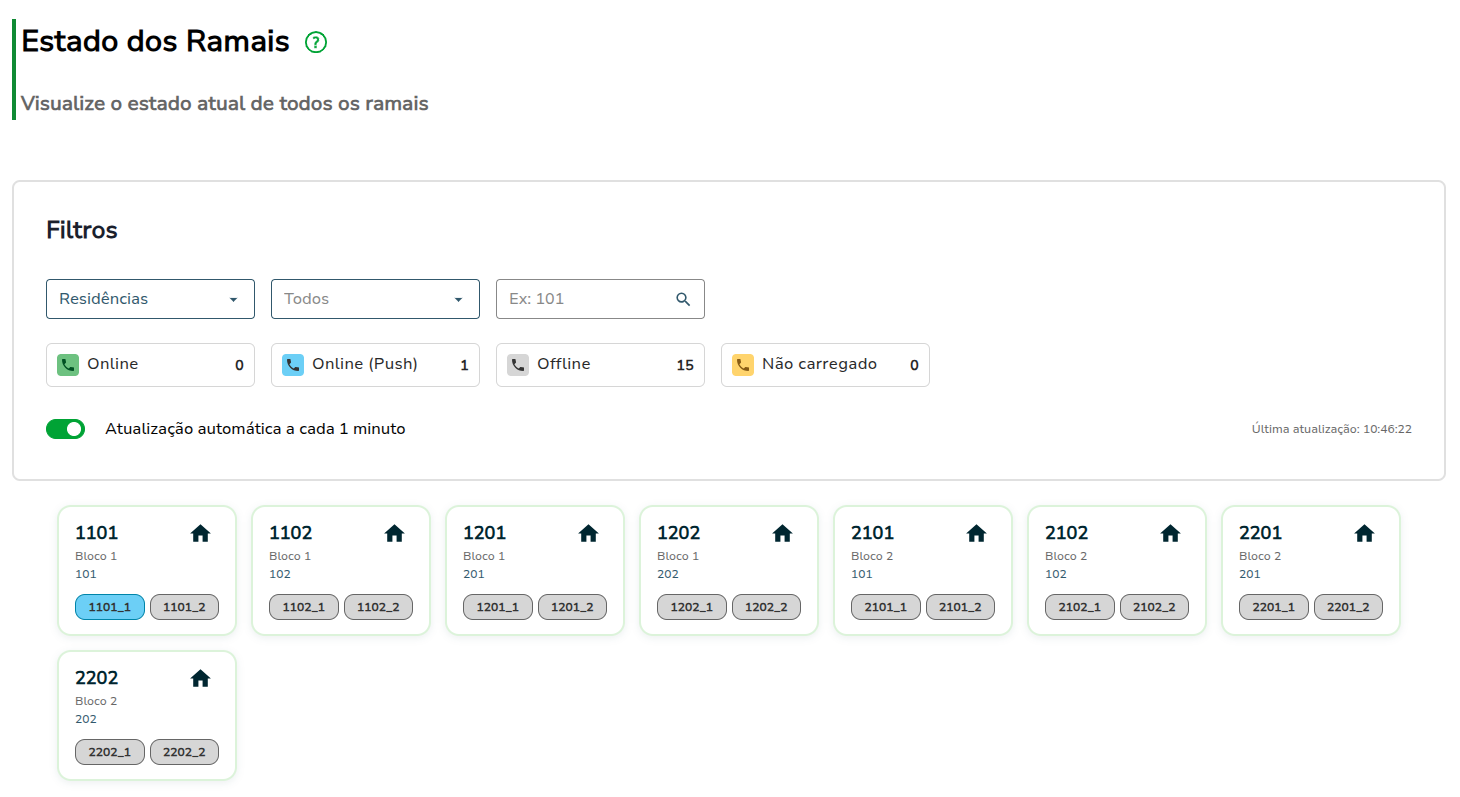Click the house icon on card 1201

589,534
